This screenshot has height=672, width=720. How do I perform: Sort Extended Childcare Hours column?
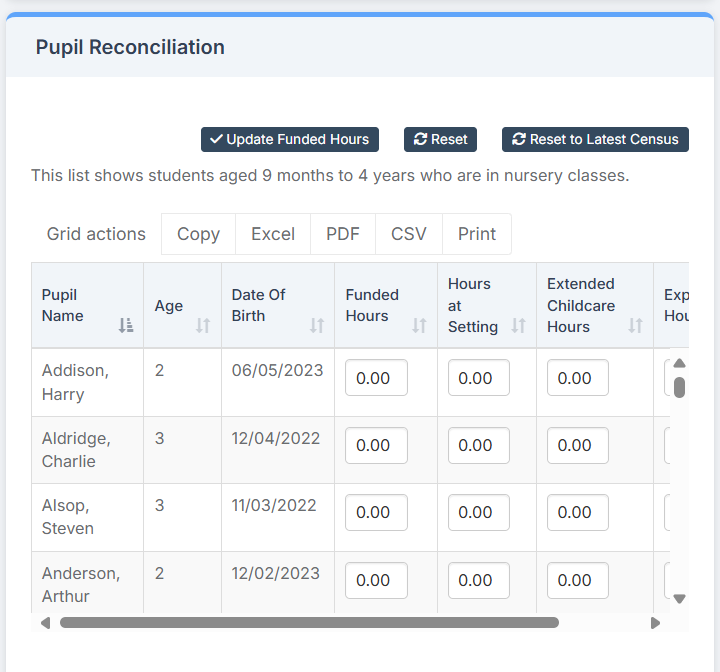pos(635,325)
